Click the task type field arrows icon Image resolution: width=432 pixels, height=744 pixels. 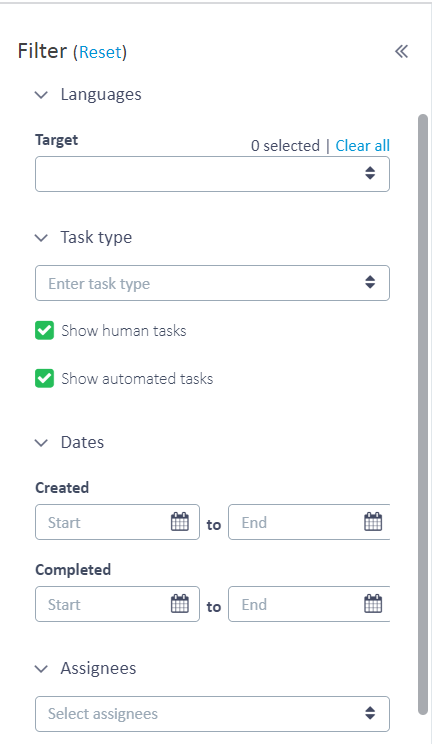370,282
